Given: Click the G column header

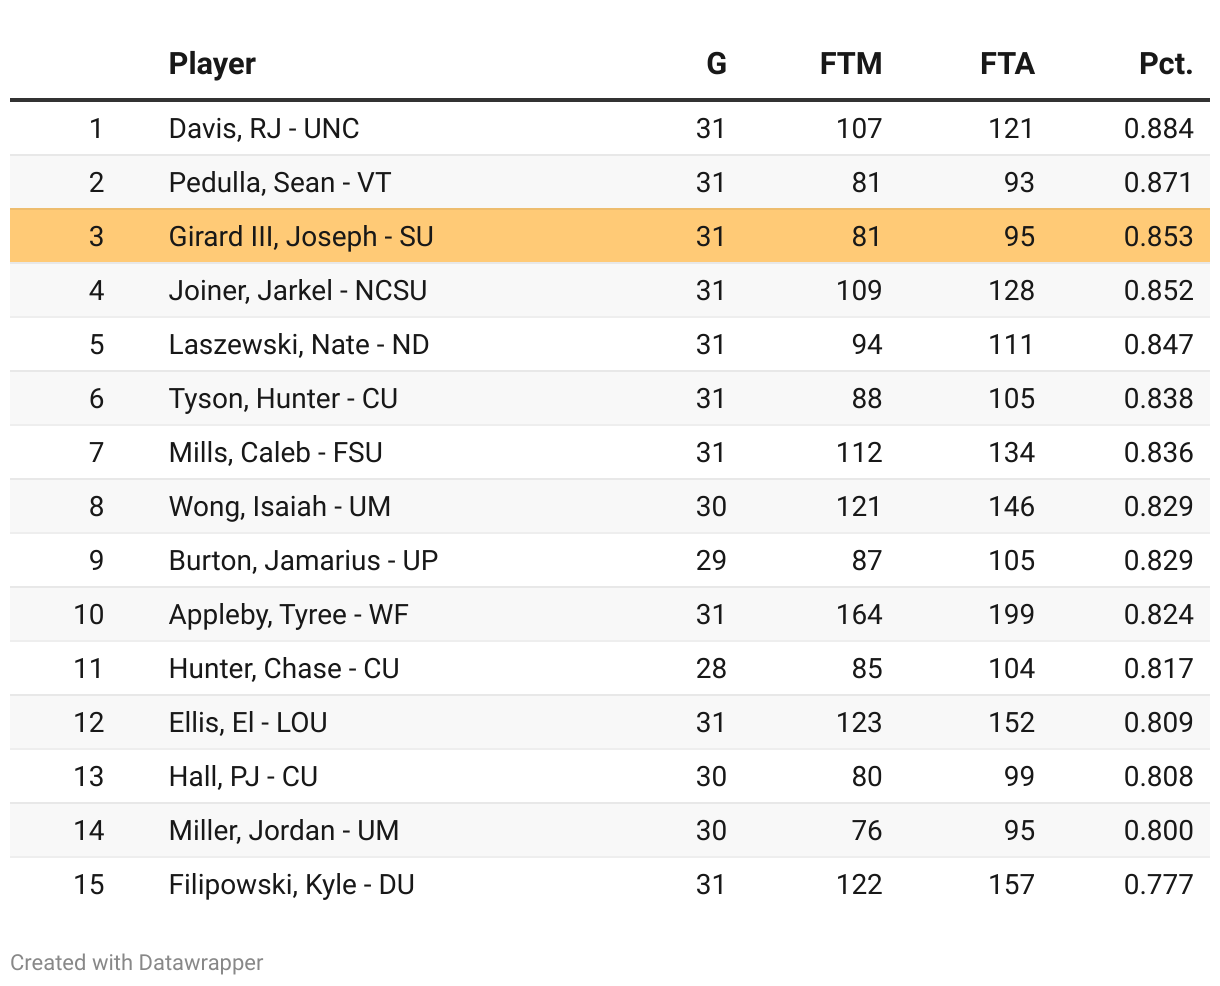Looking at the screenshot, I should coord(716,64).
